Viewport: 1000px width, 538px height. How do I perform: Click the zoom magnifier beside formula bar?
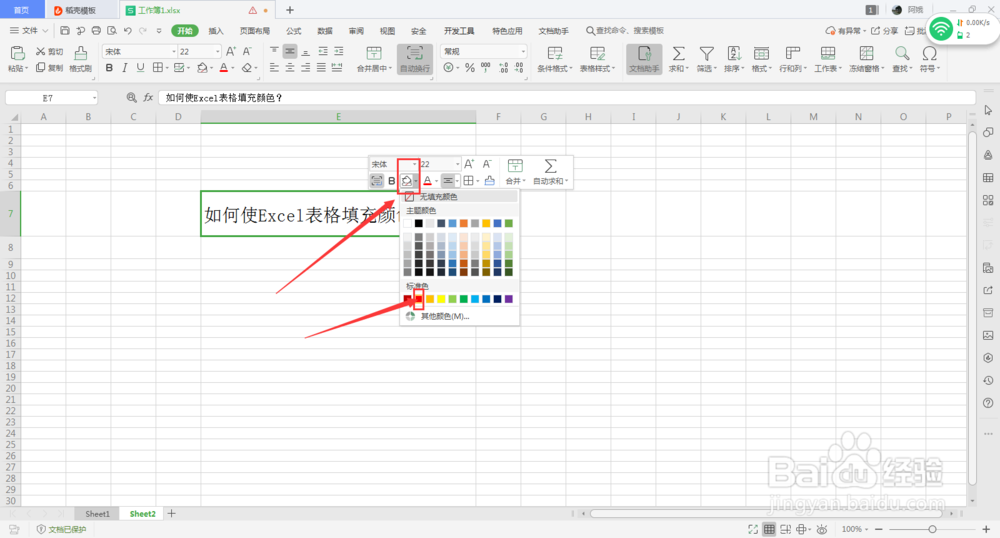coord(131,98)
